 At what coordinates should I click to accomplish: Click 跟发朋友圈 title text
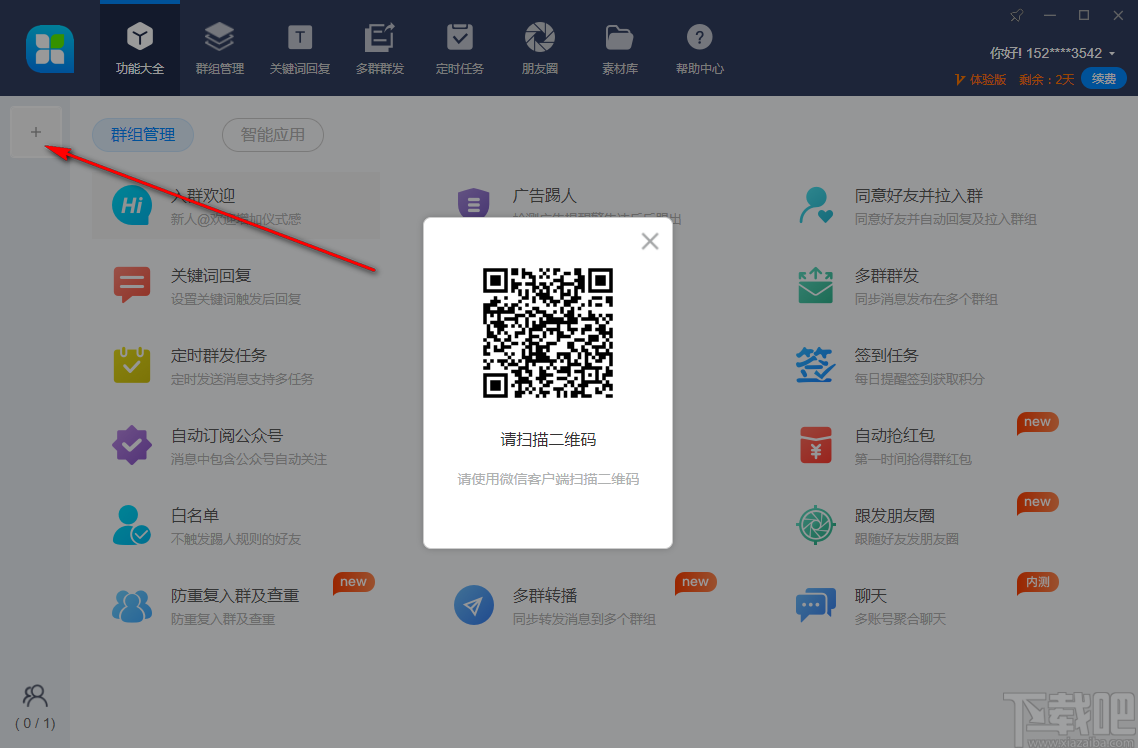tap(894, 516)
